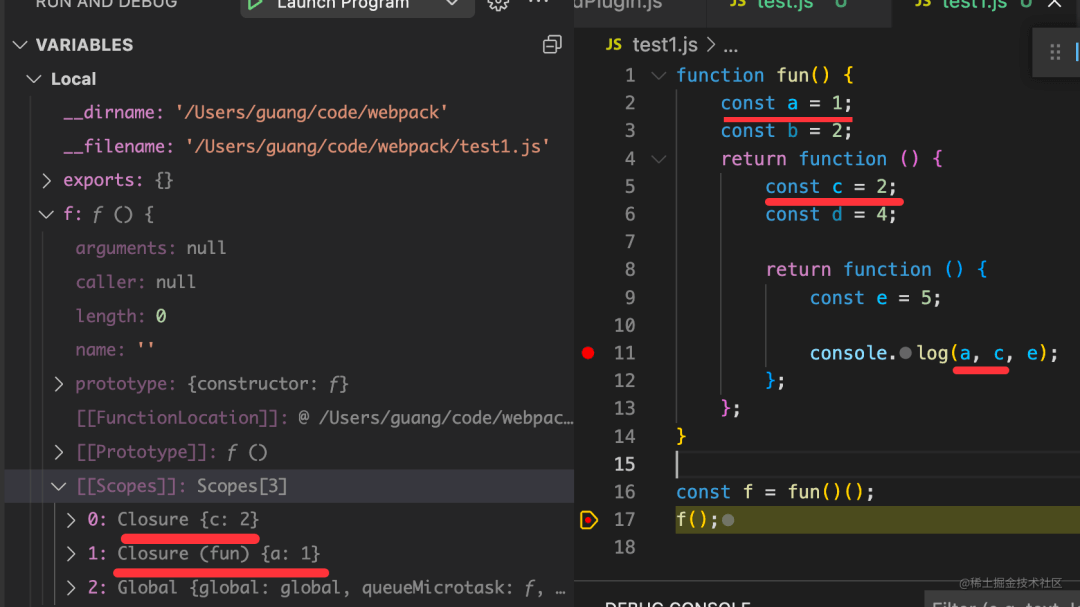Click line number 15 in the gutter
The height and width of the screenshot is (607, 1080).
624,464
